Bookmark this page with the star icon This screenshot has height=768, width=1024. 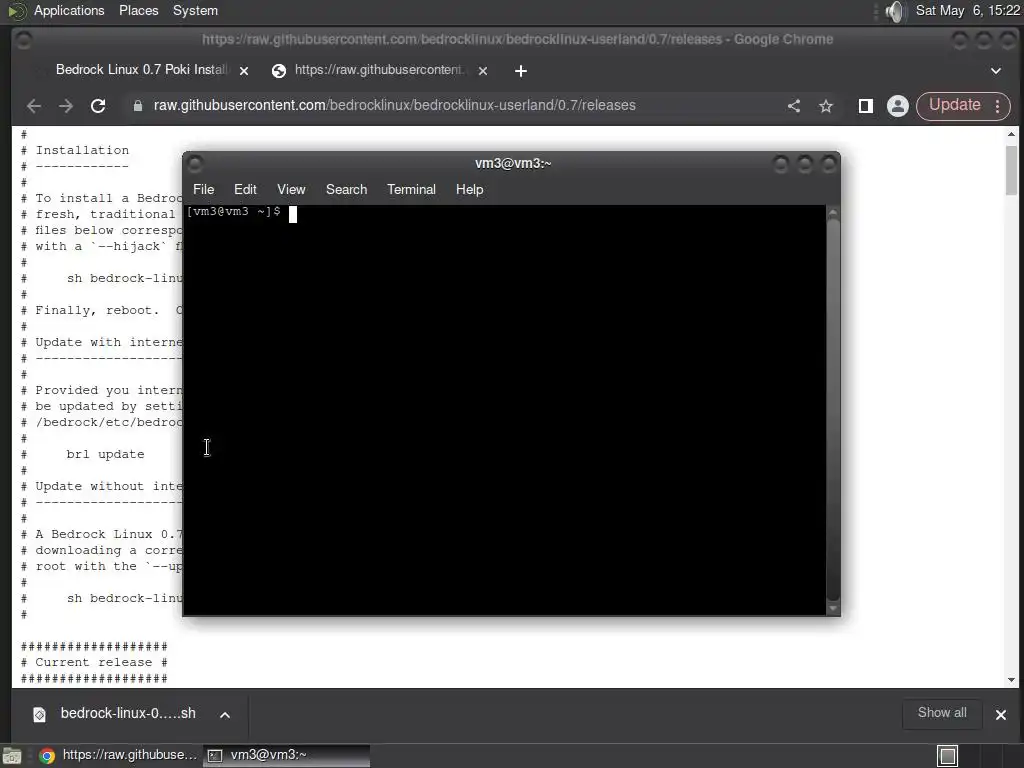click(x=826, y=106)
